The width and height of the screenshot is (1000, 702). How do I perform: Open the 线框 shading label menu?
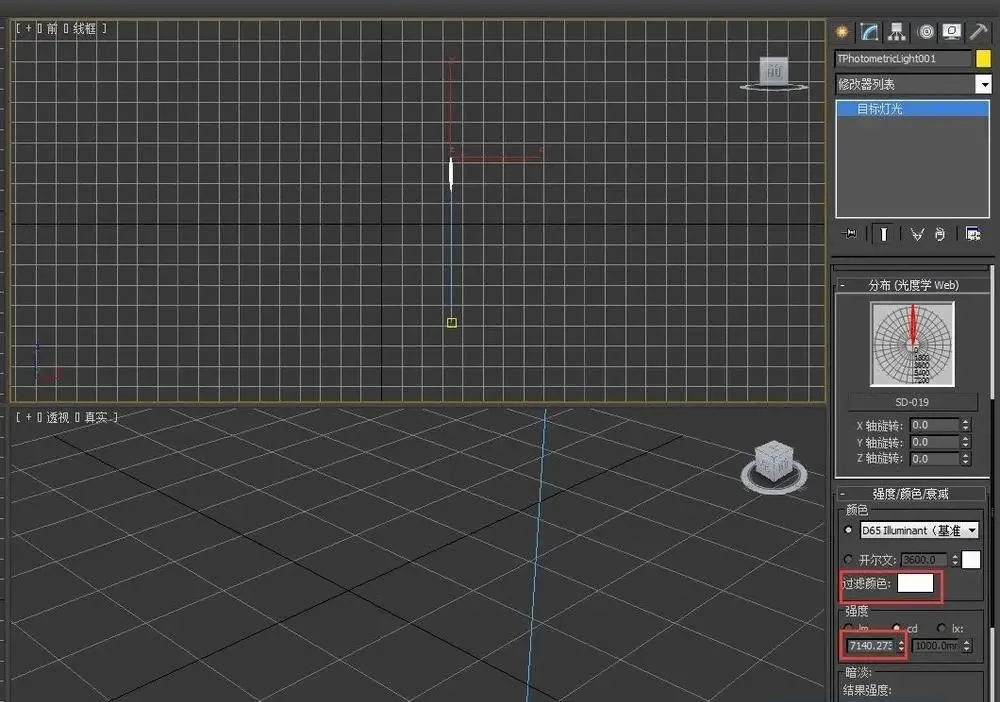click(x=84, y=29)
